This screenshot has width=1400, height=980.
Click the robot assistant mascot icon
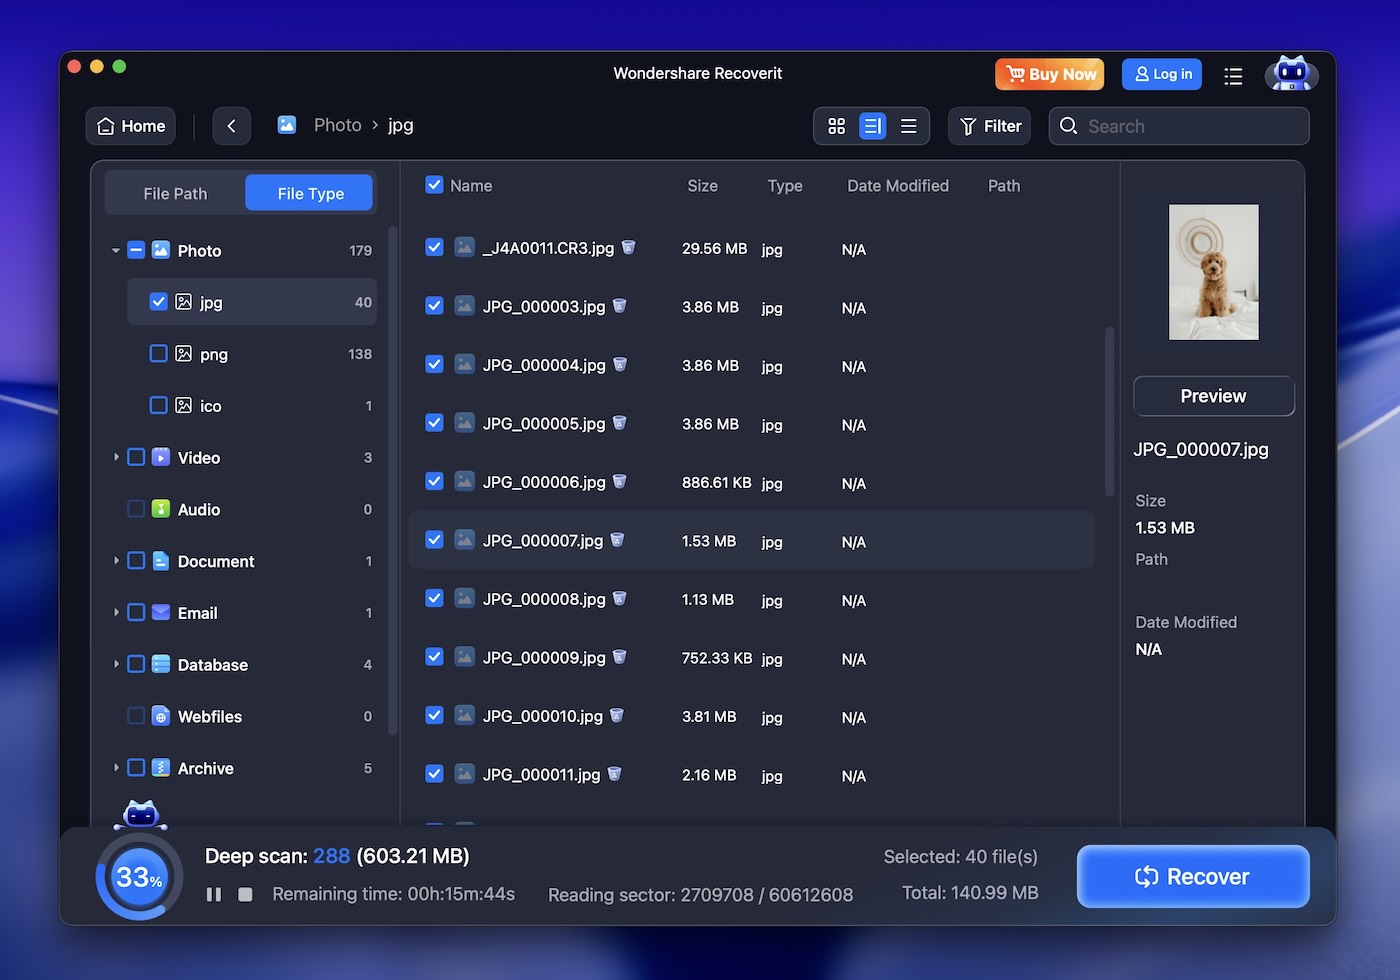click(1291, 73)
